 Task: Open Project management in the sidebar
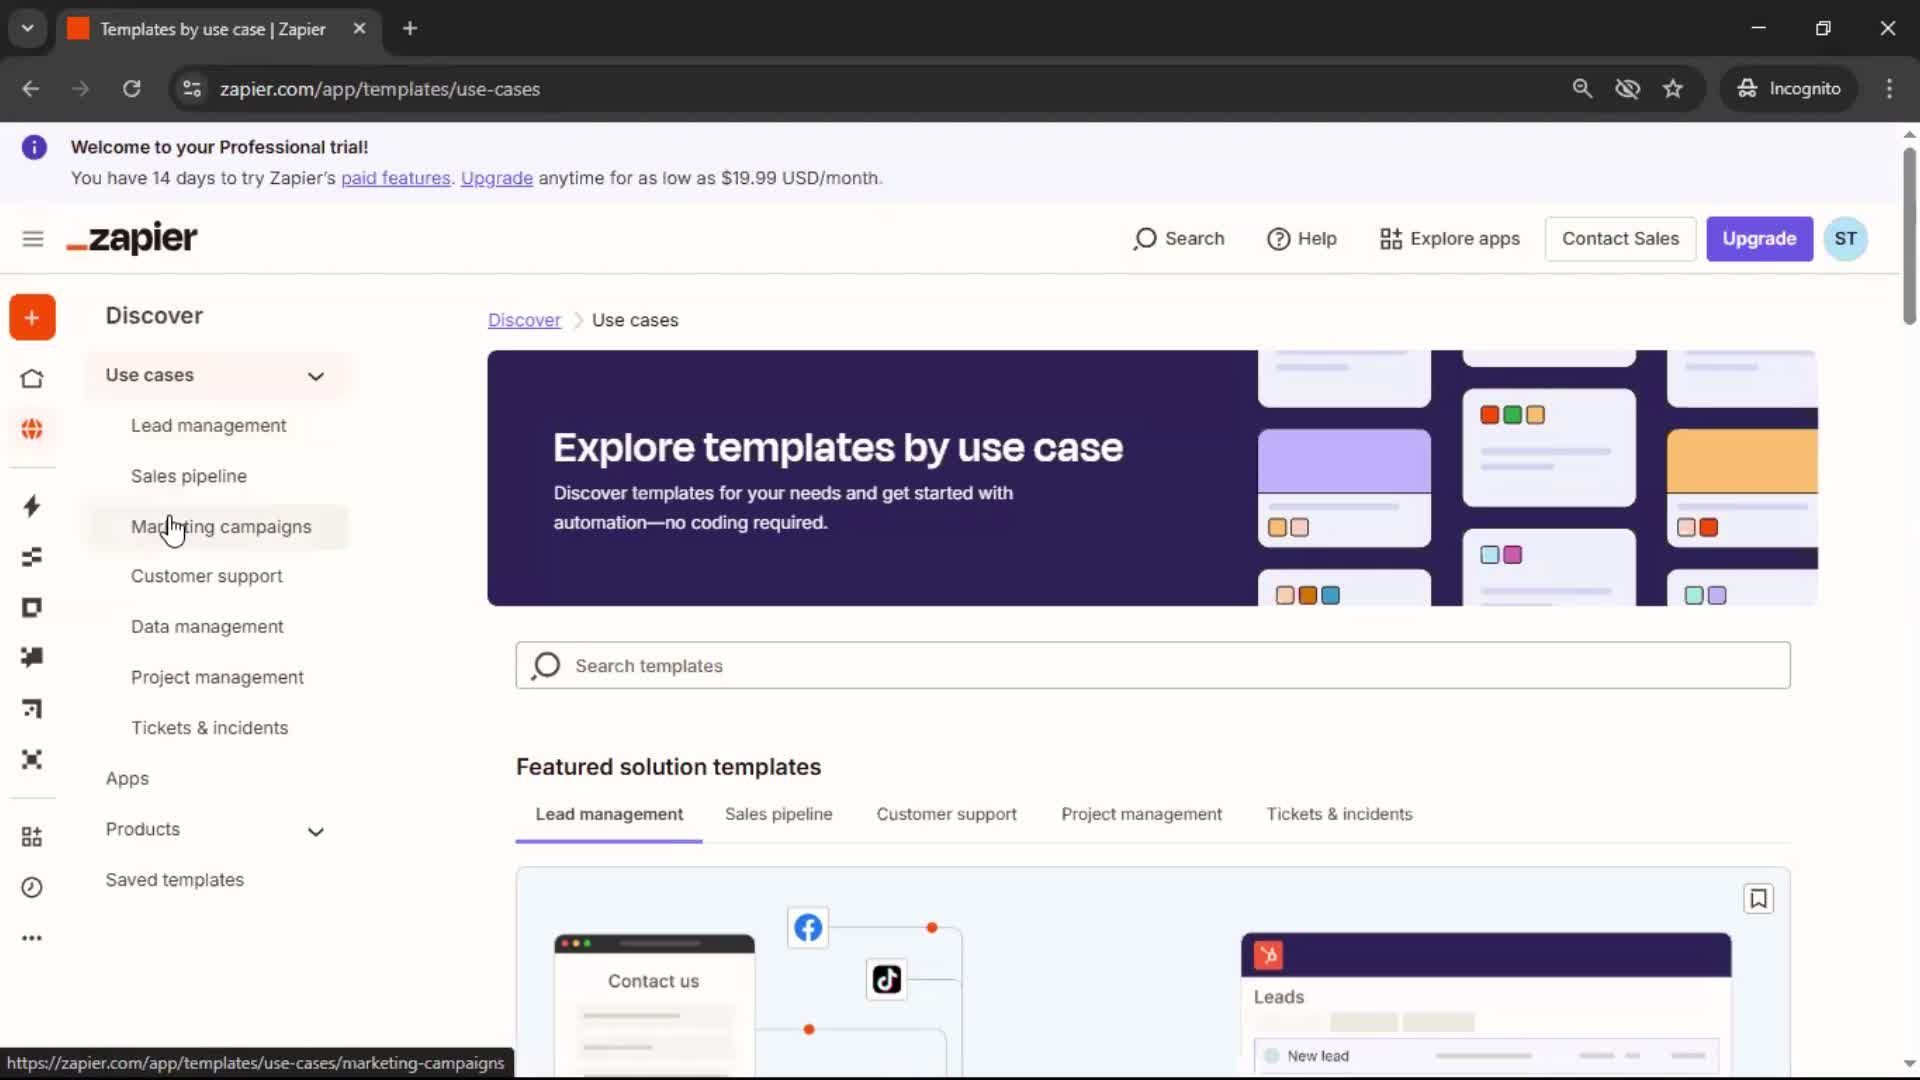pyautogui.click(x=217, y=678)
